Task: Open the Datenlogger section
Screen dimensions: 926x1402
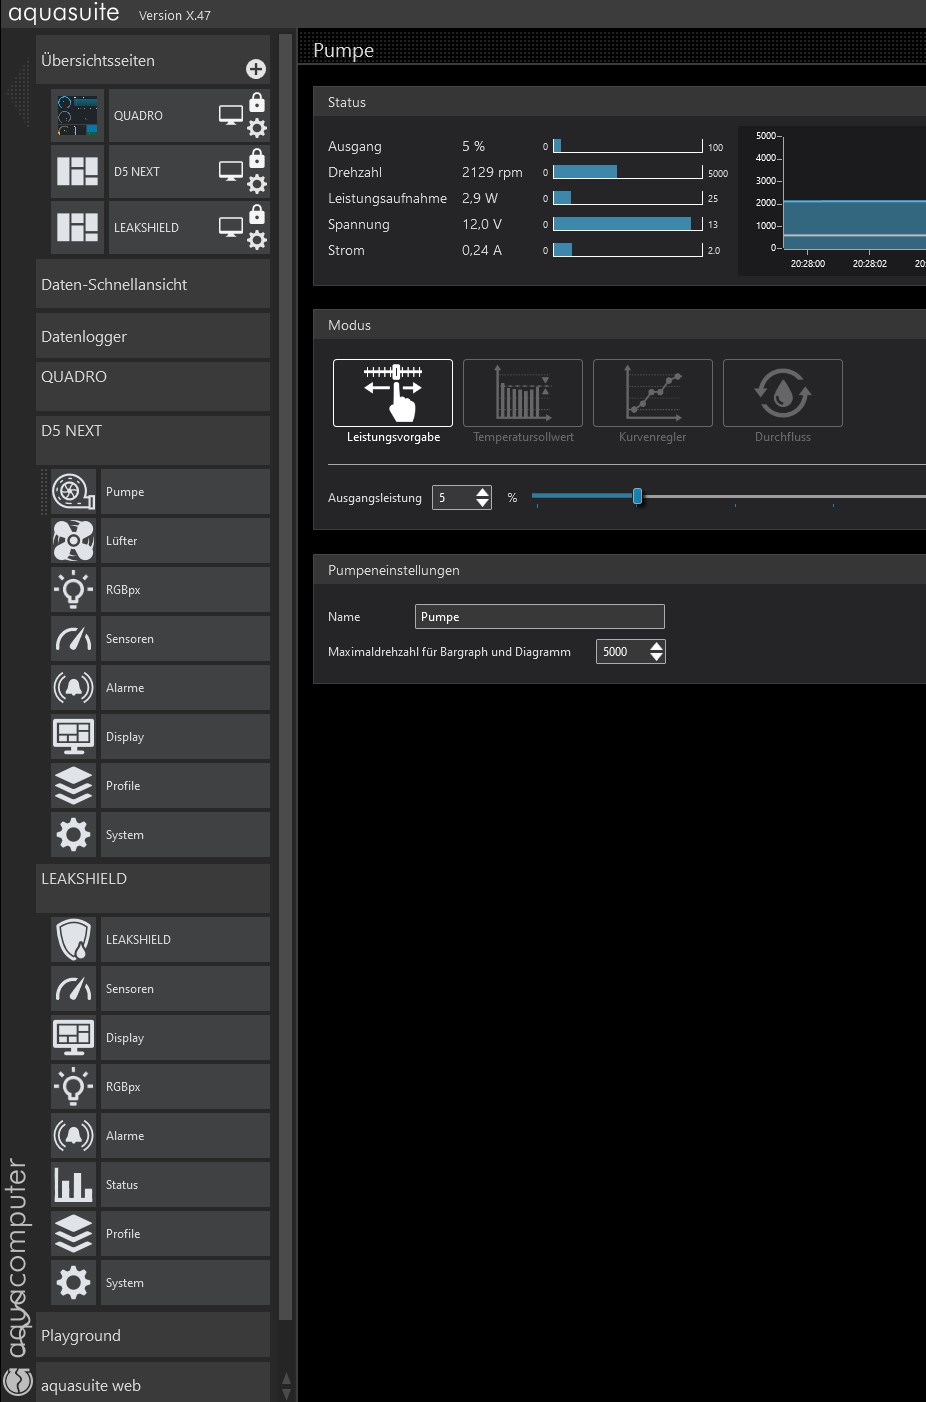Action: click(x=153, y=337)
